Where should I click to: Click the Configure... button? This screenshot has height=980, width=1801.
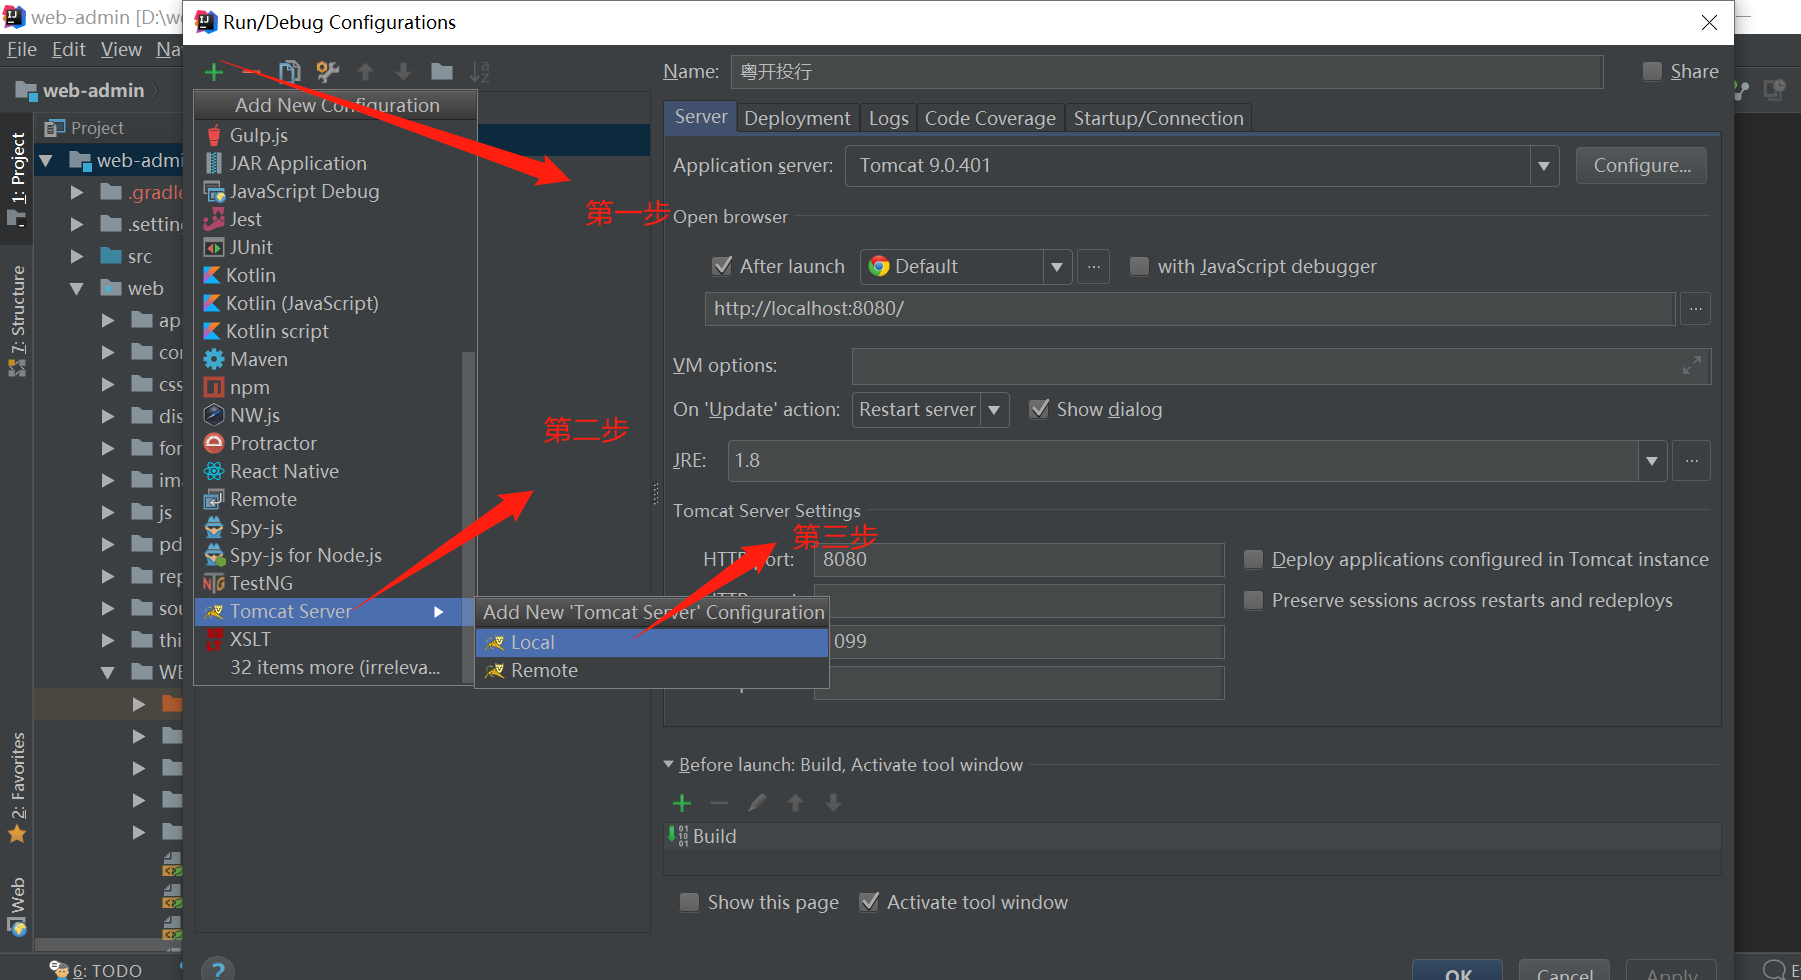click(x=1641, y=165)
